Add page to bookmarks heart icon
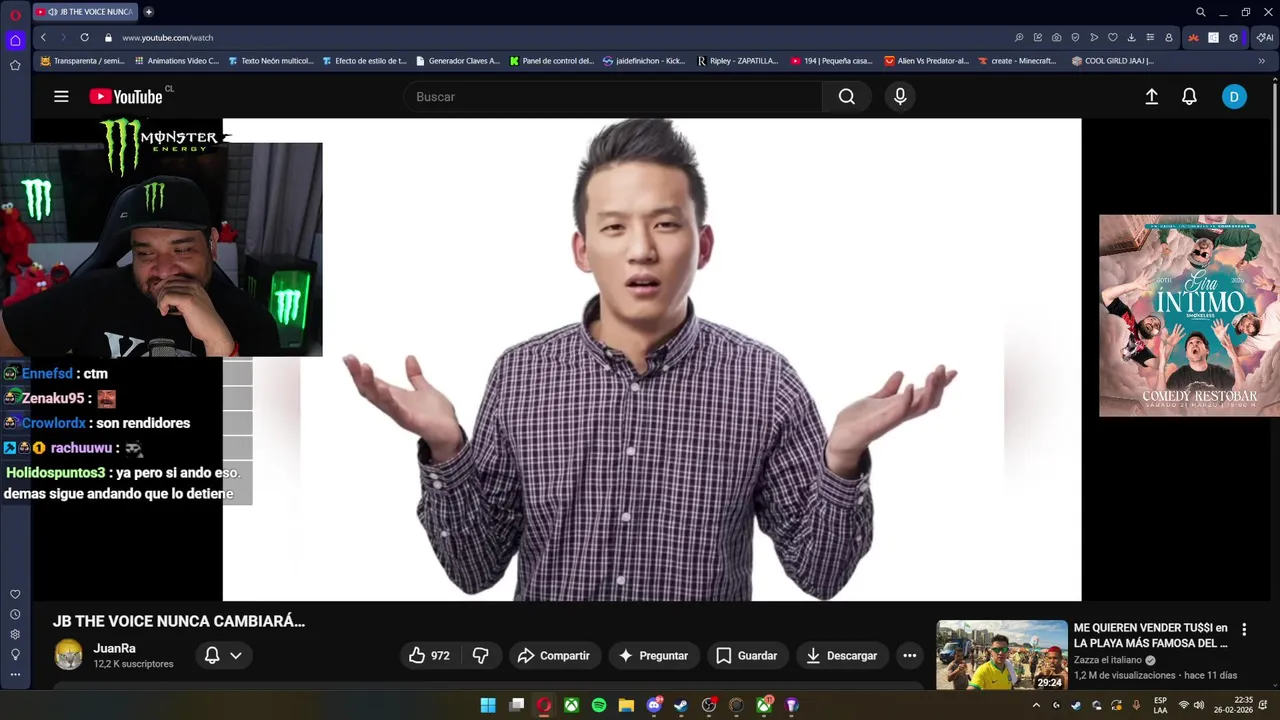Viewport: 1280px width, 720px height. pos(1112,38)
